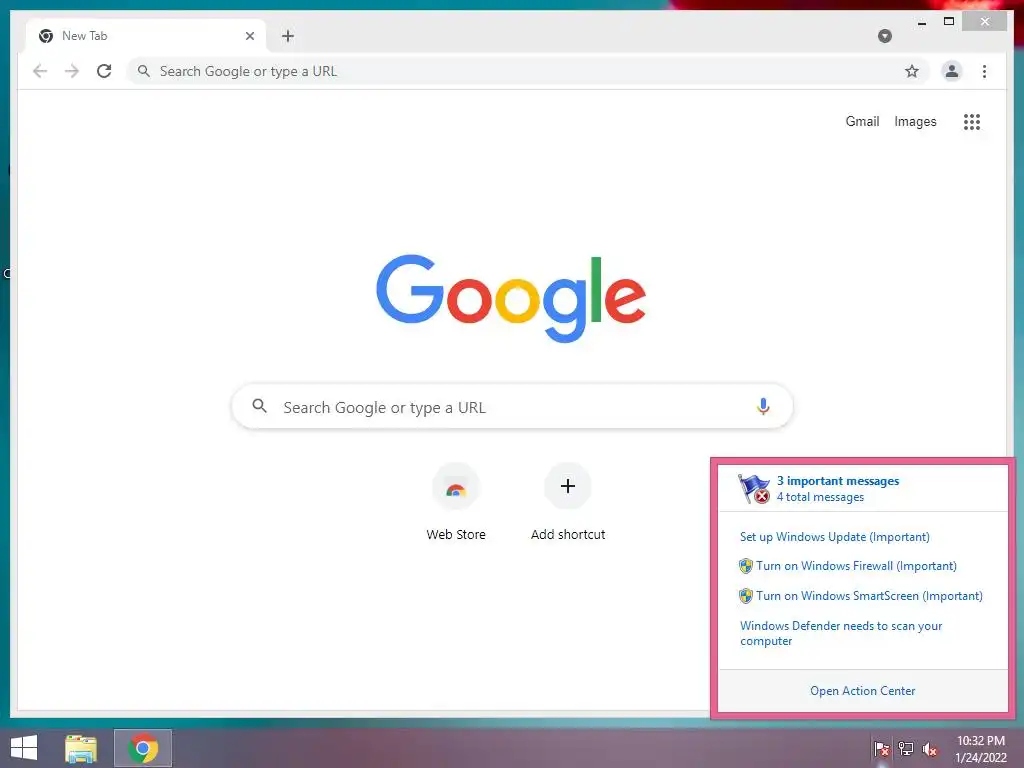Click the network tray icon

(x=906, y=749)
